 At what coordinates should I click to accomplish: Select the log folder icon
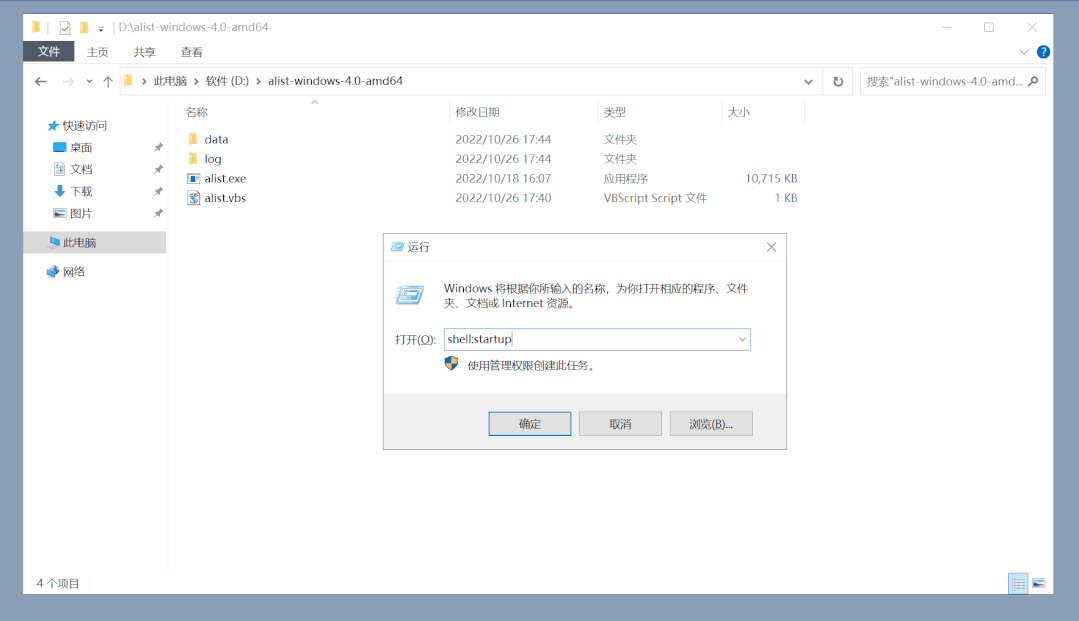click(x=193, y=159)
